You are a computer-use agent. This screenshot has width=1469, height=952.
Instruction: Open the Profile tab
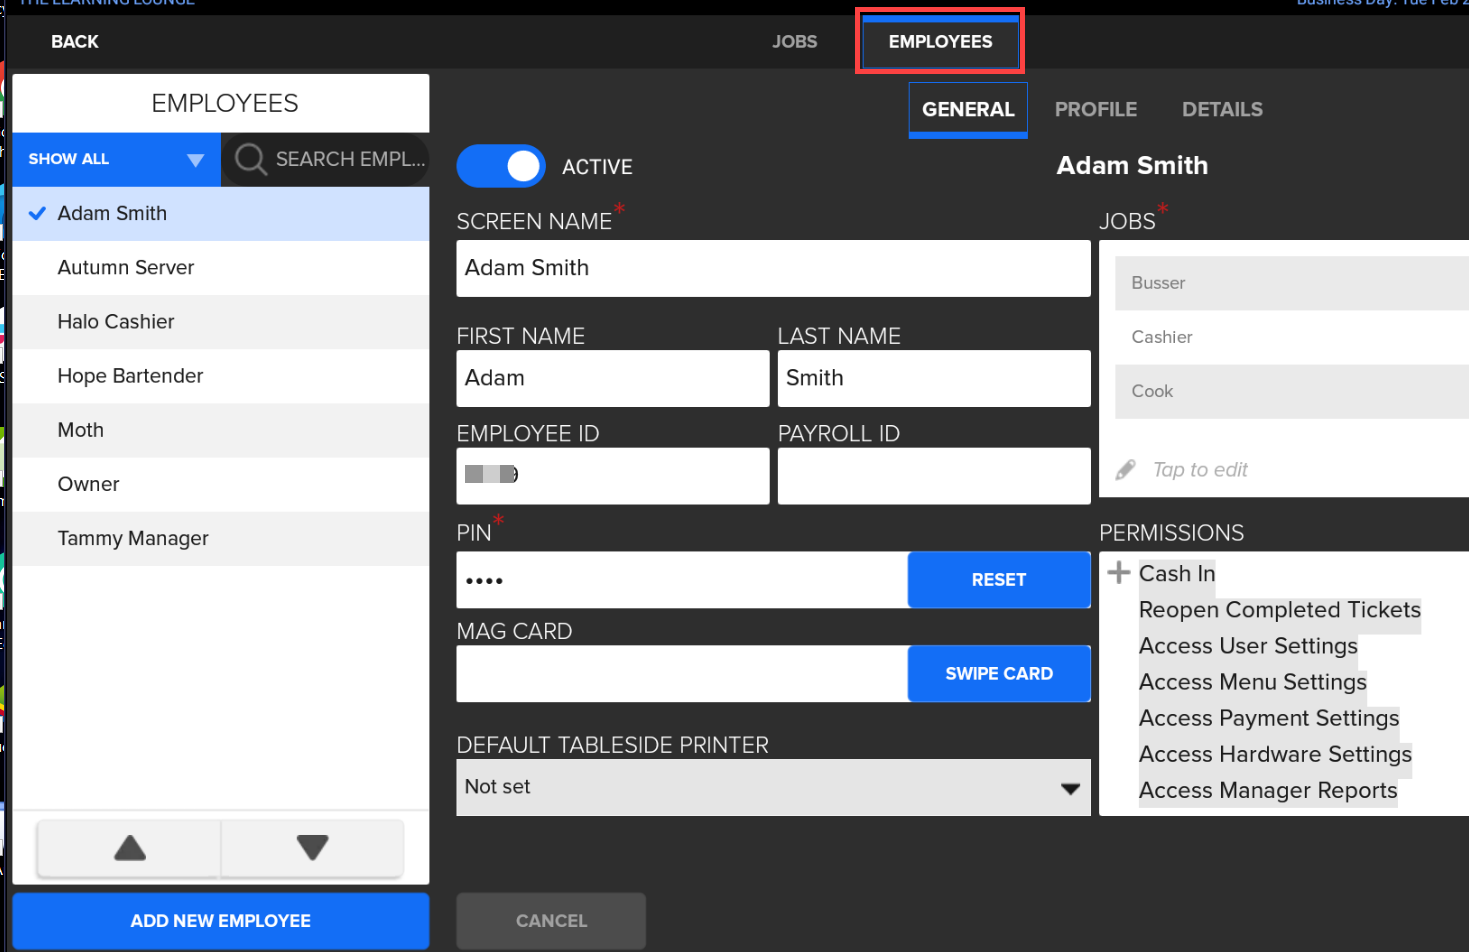click(1095, 110)
